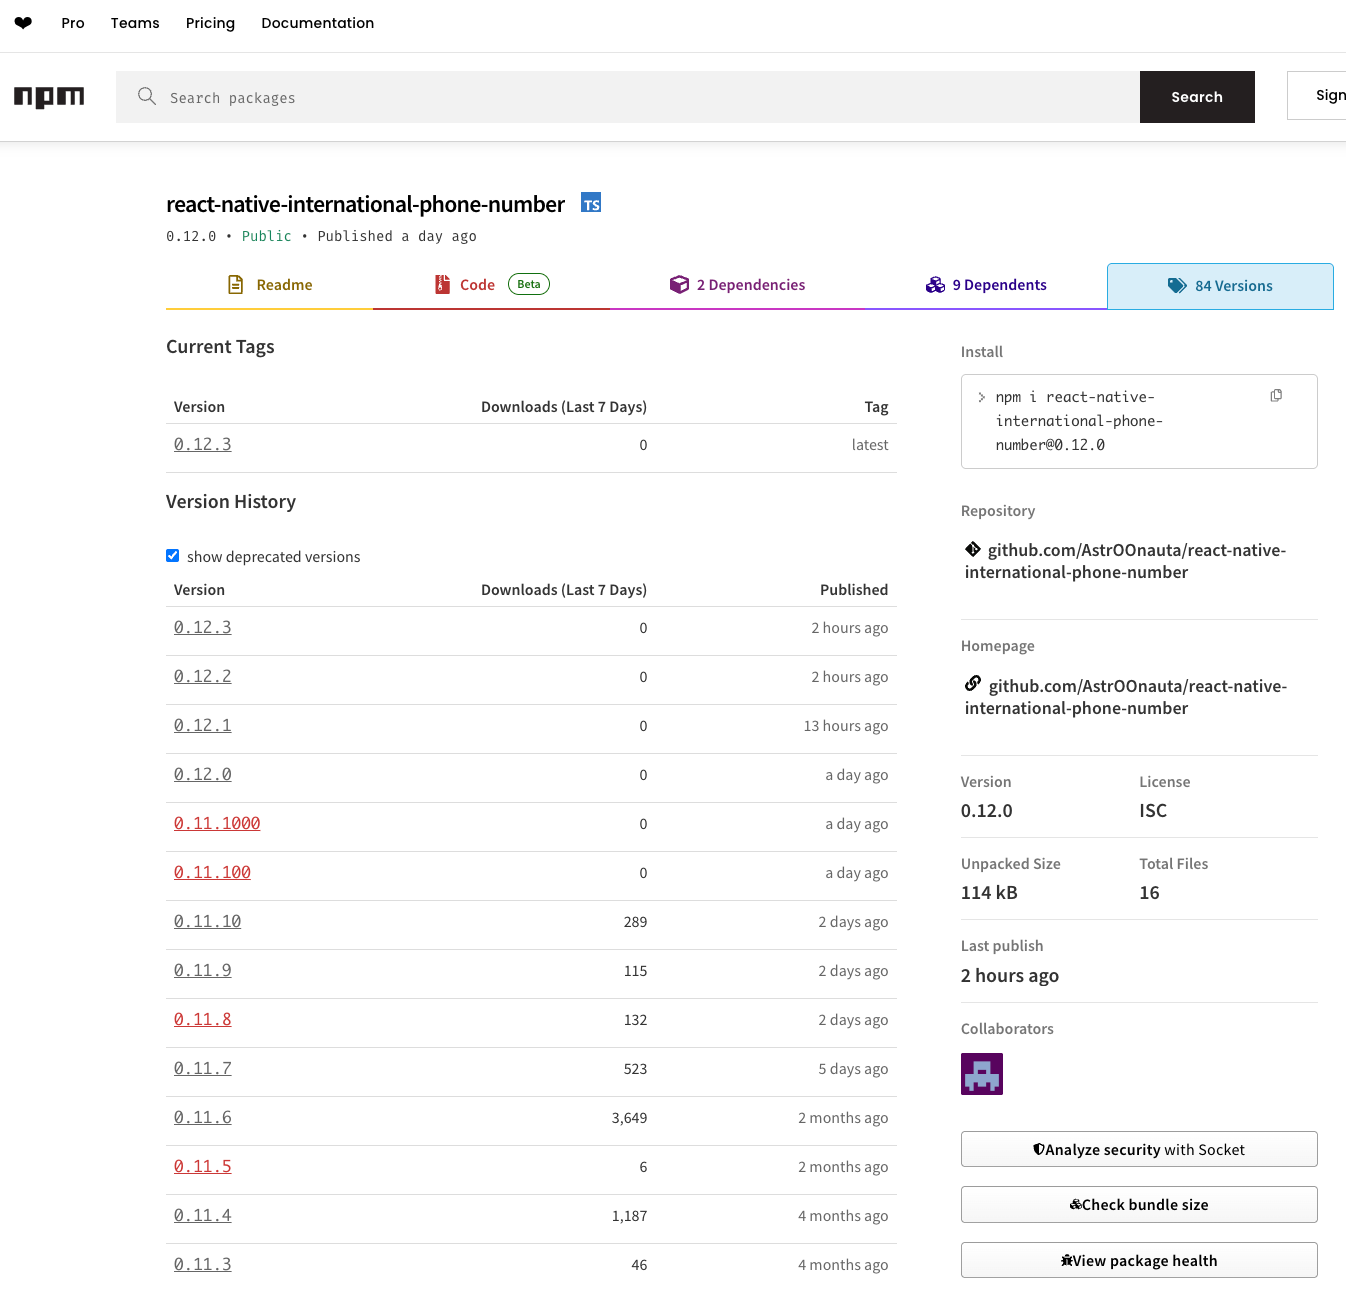Open deprecated version 0.11.5 link
Viewport: 1346px width, 1289px height.
tap(203, 1166)
